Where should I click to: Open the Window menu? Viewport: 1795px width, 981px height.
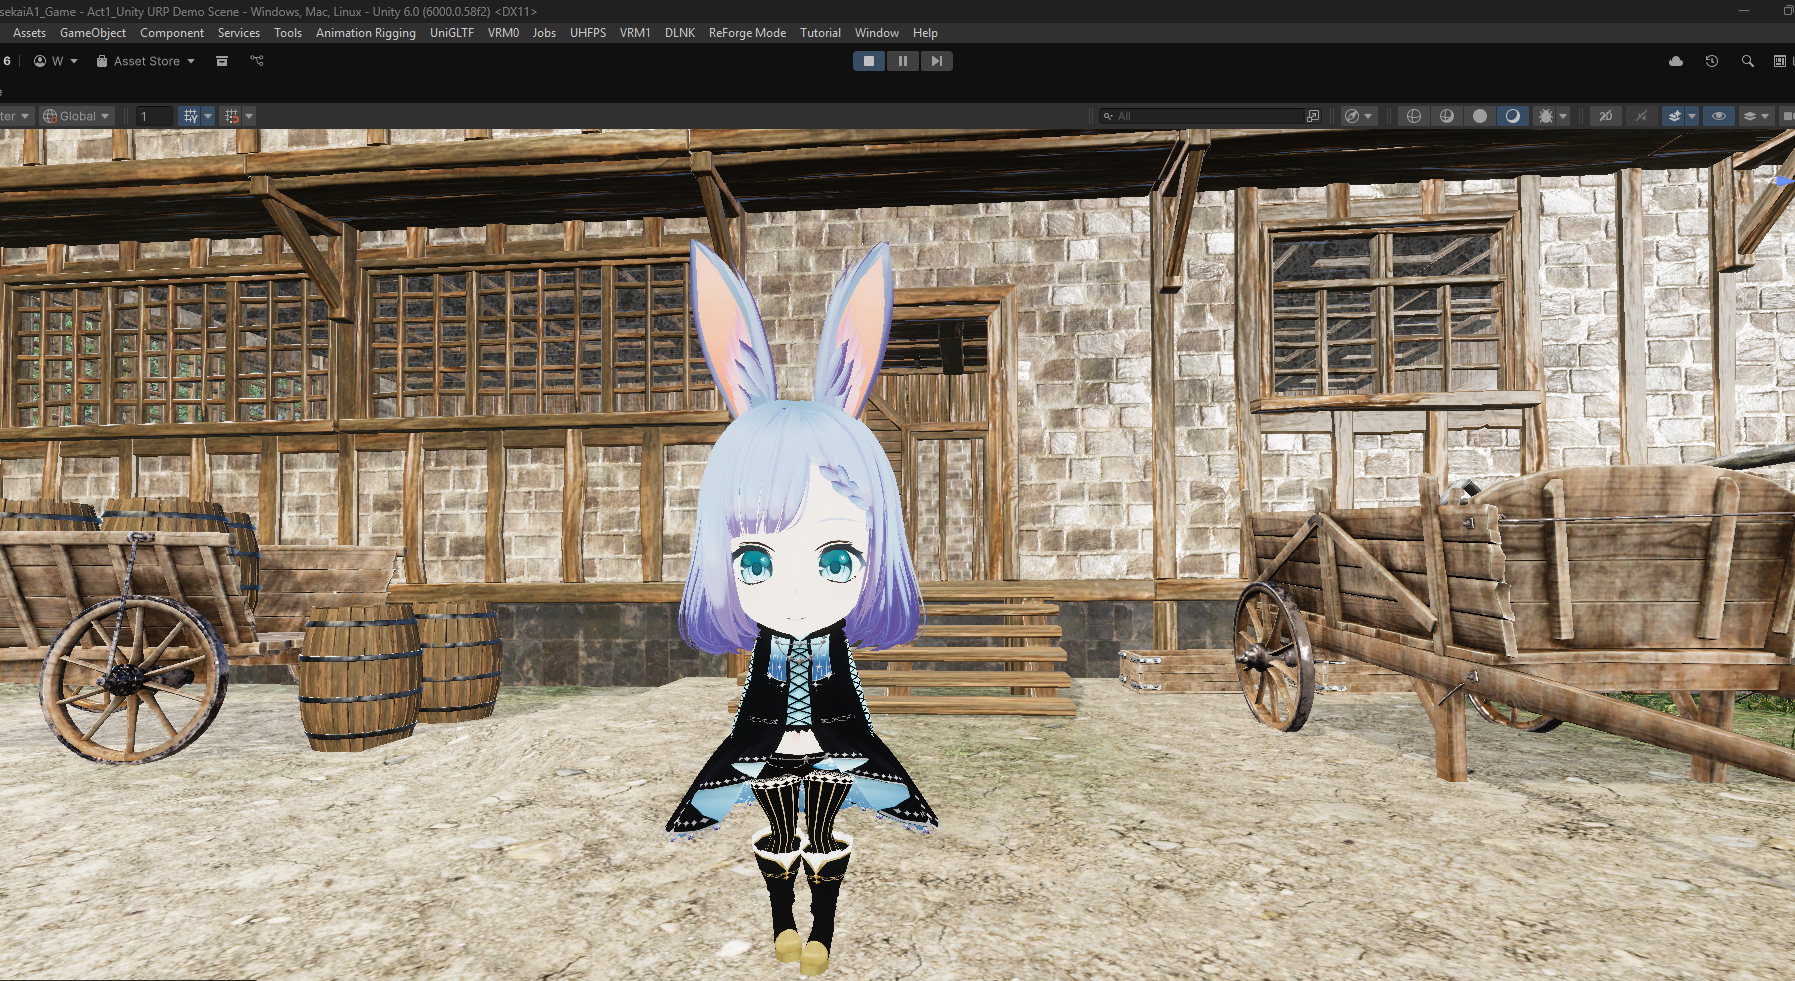click(x=877, y=33)
